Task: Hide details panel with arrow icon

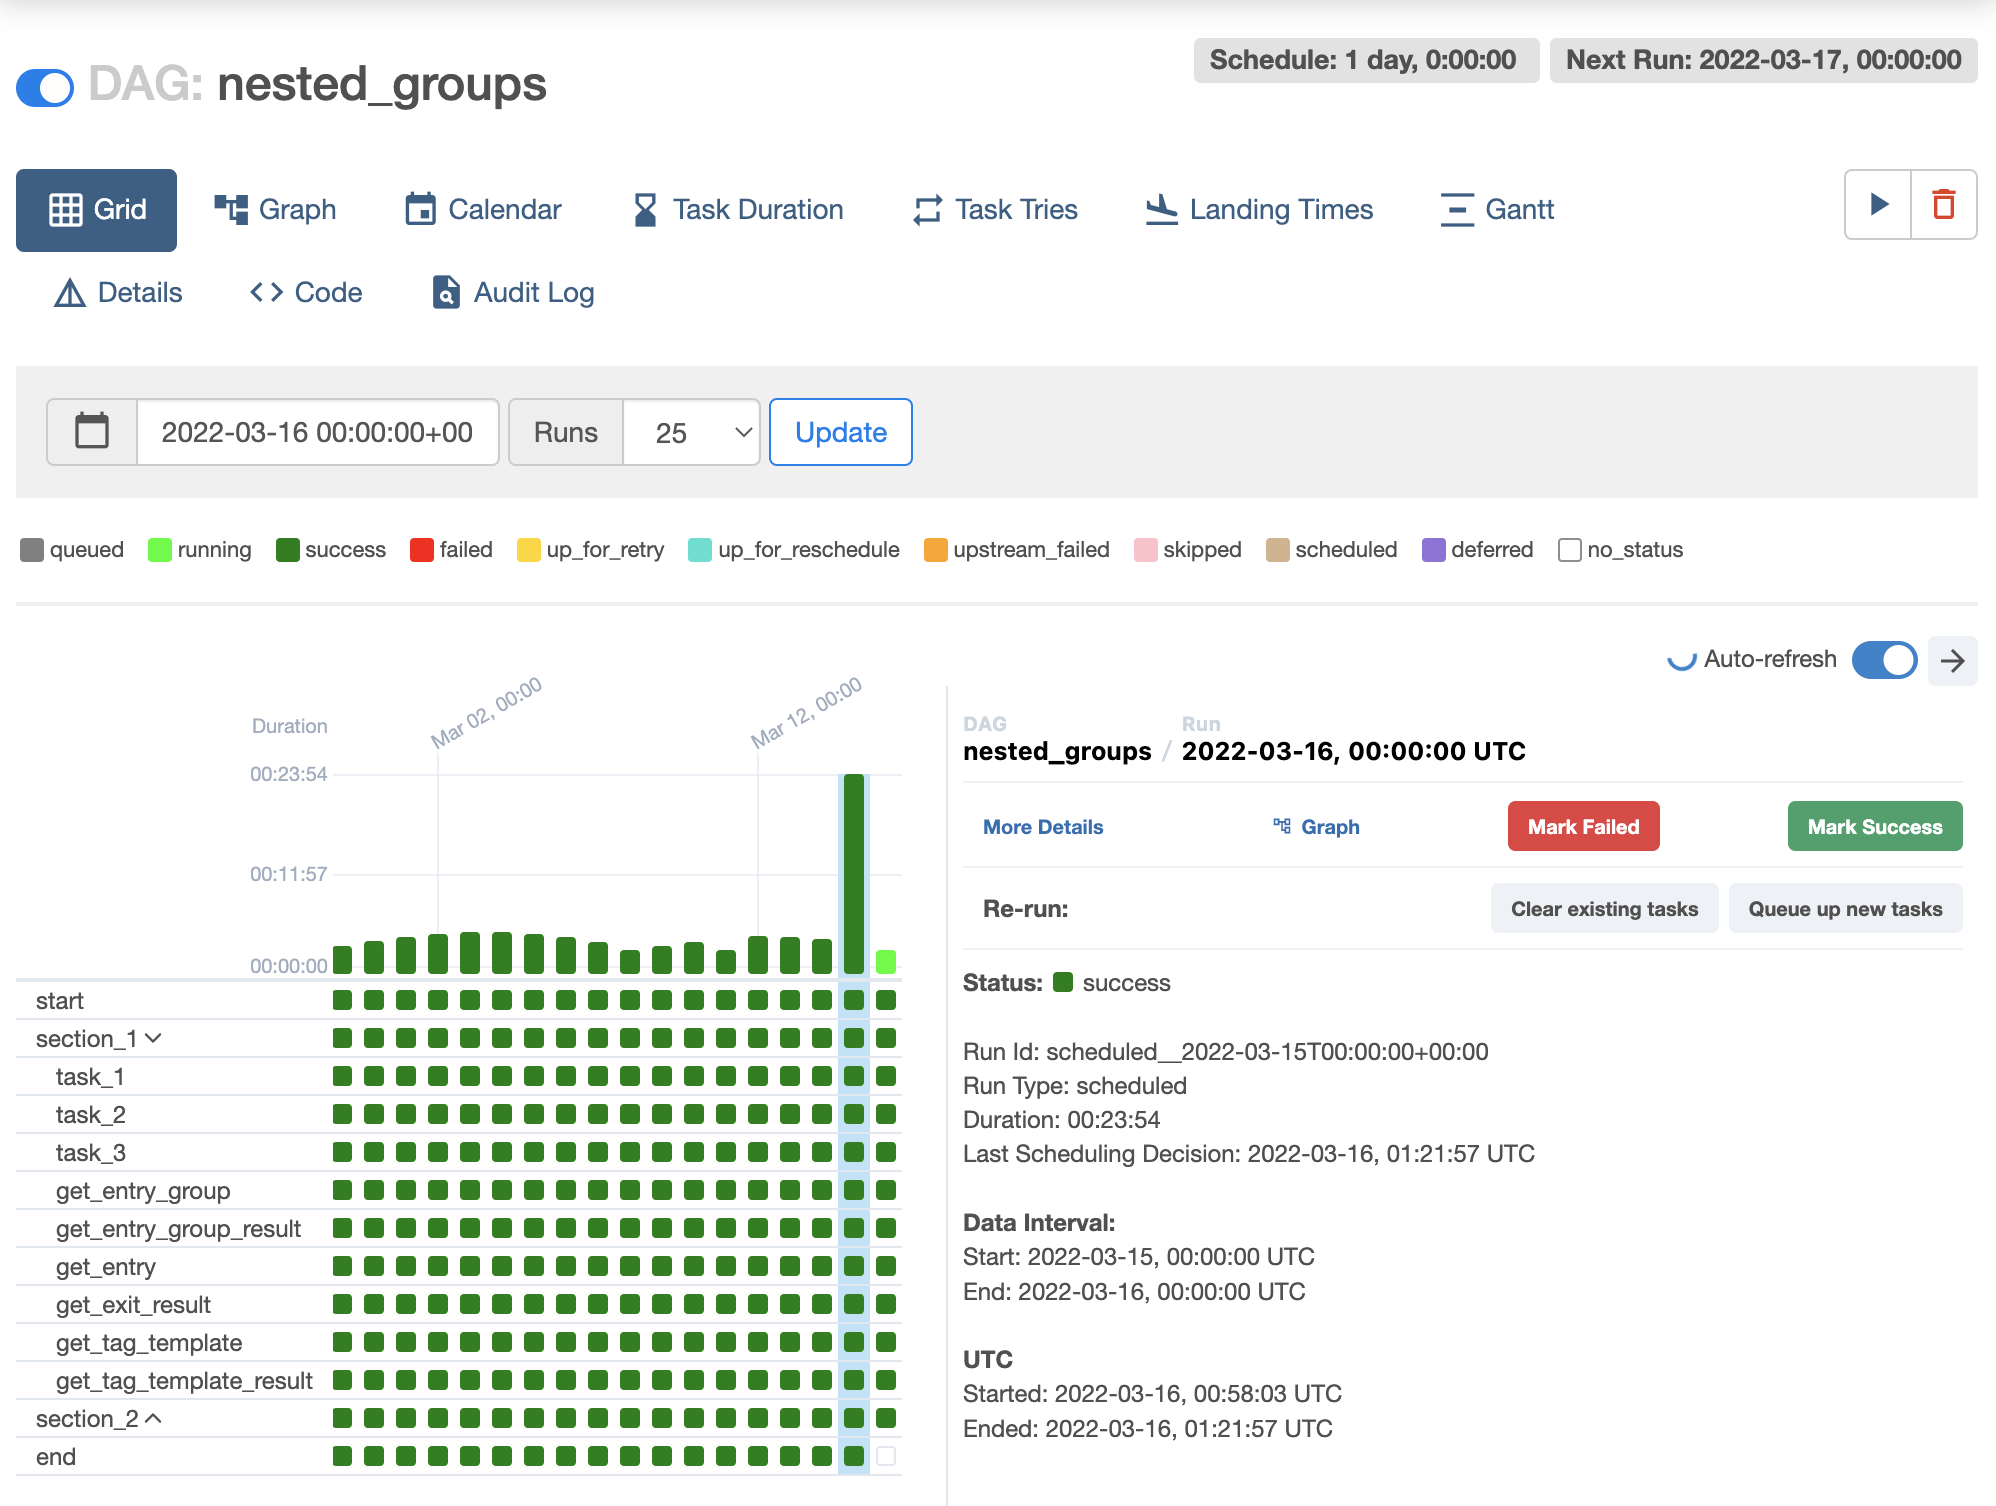Action: 1952,660
